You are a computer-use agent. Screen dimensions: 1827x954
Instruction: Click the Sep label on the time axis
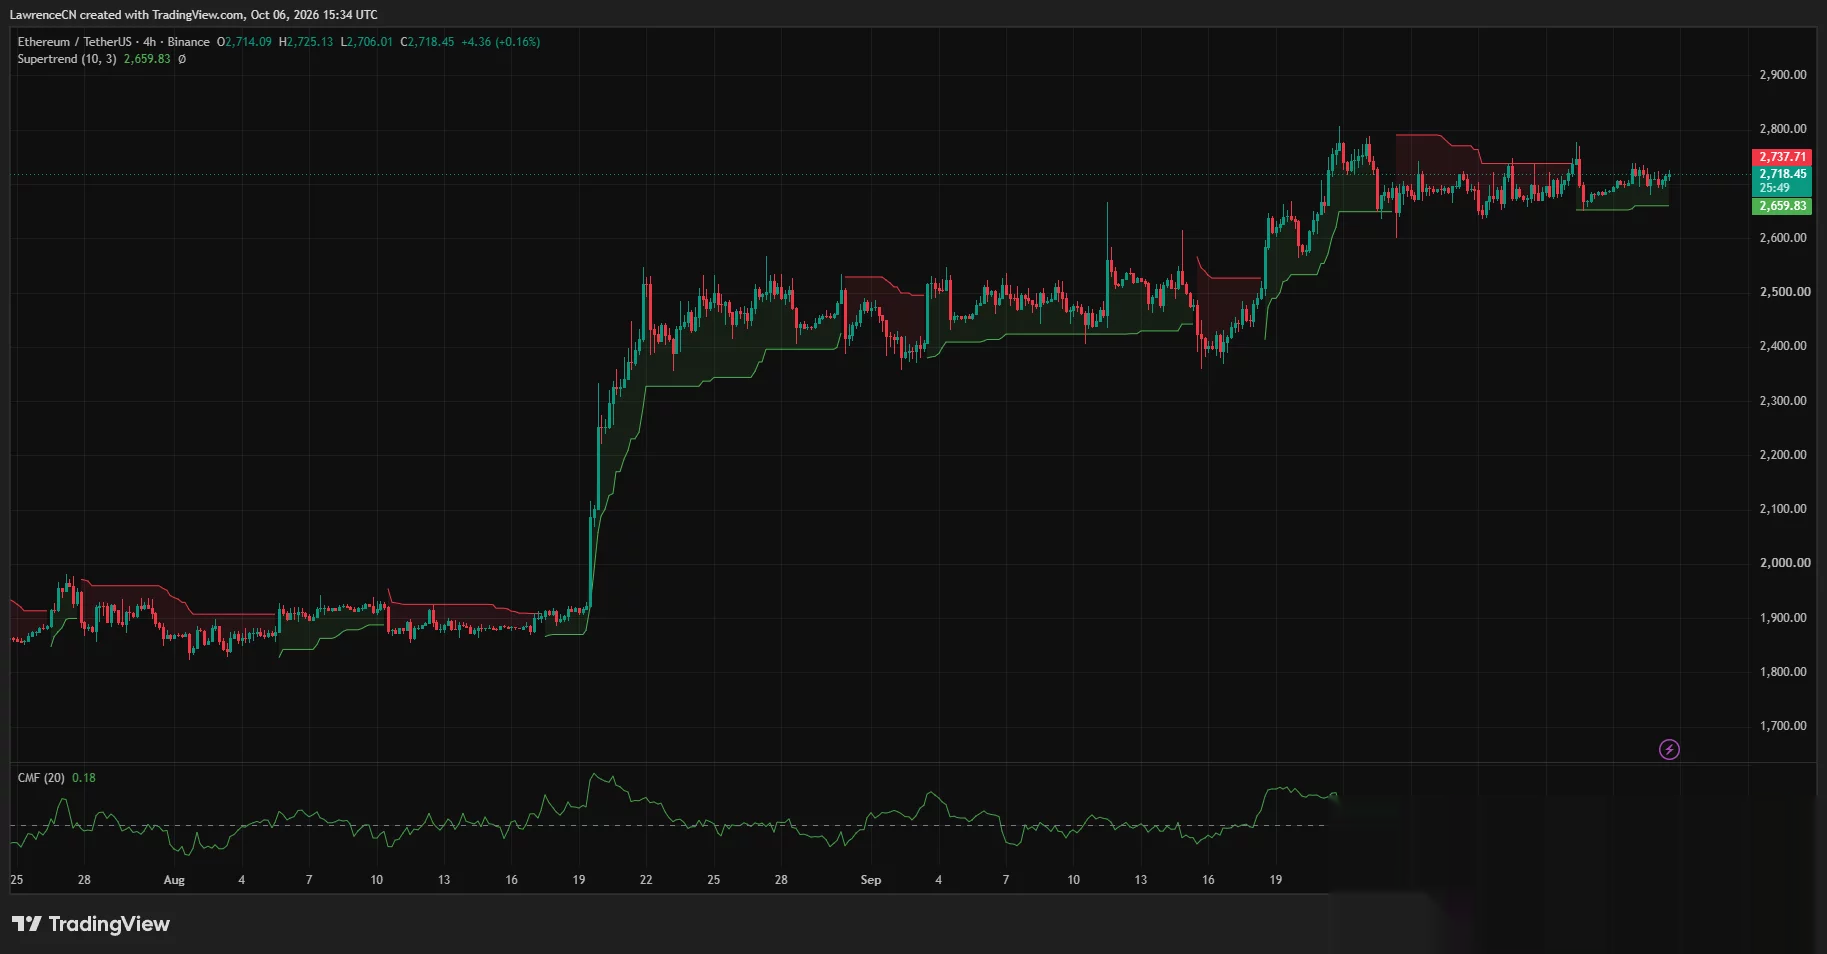pyautogui.click(x=871, y=880)
